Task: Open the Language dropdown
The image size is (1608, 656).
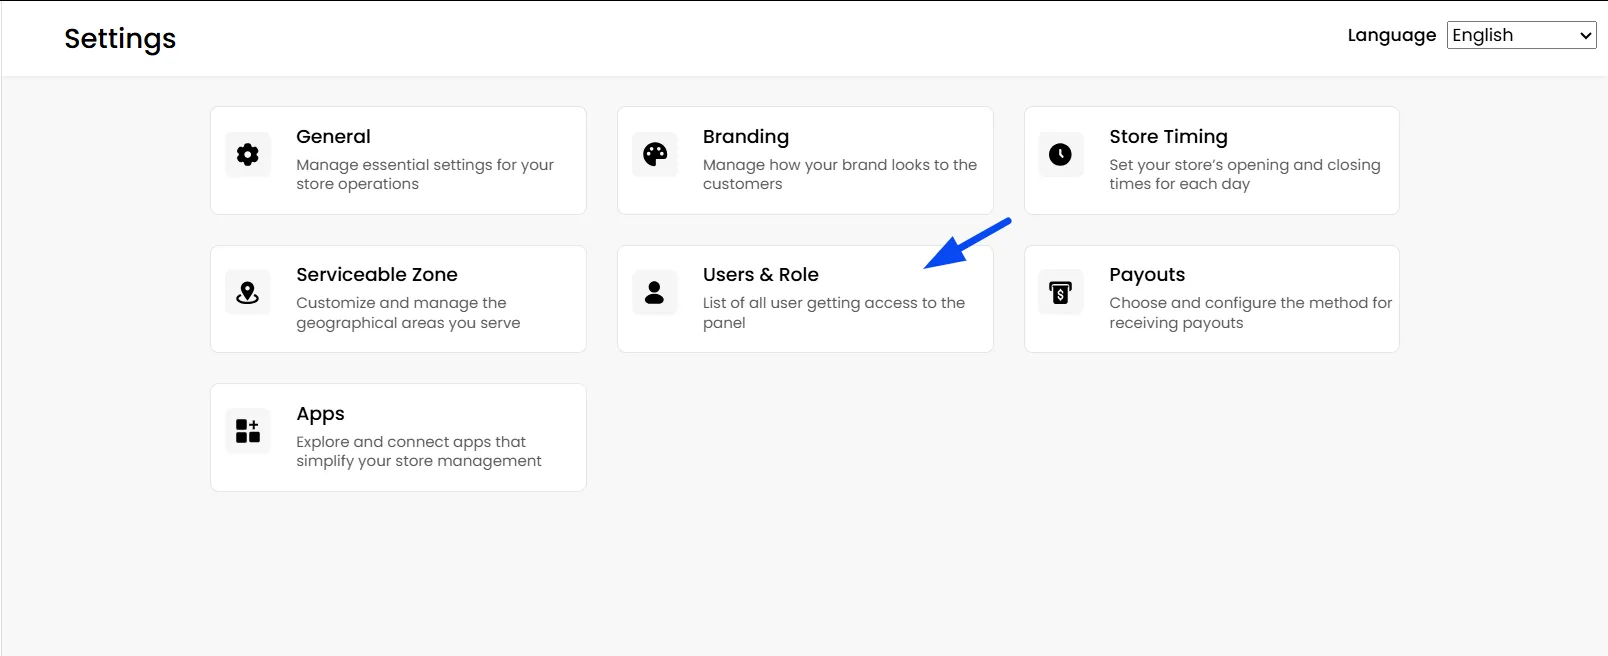Action: [x=1521, y=35]
